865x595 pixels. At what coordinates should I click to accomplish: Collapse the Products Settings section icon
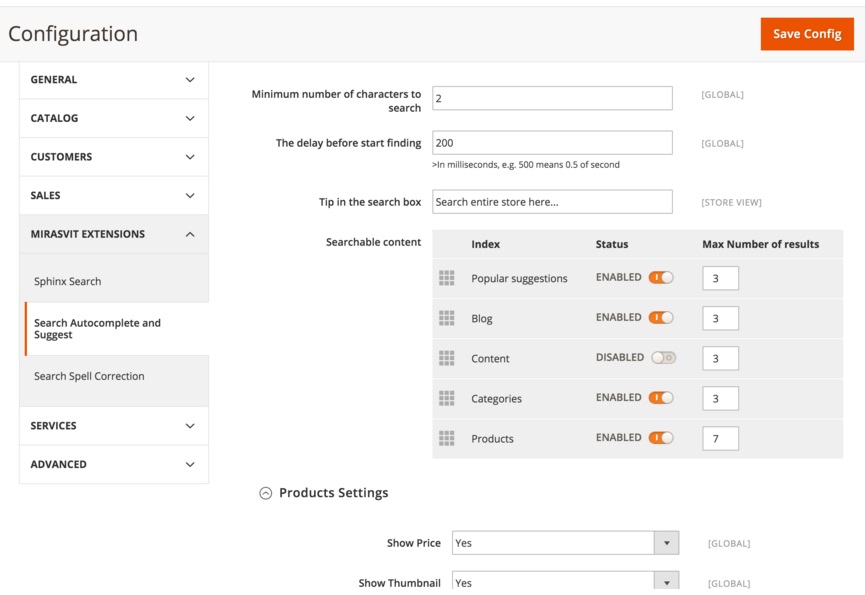click(x=265, y=493)
